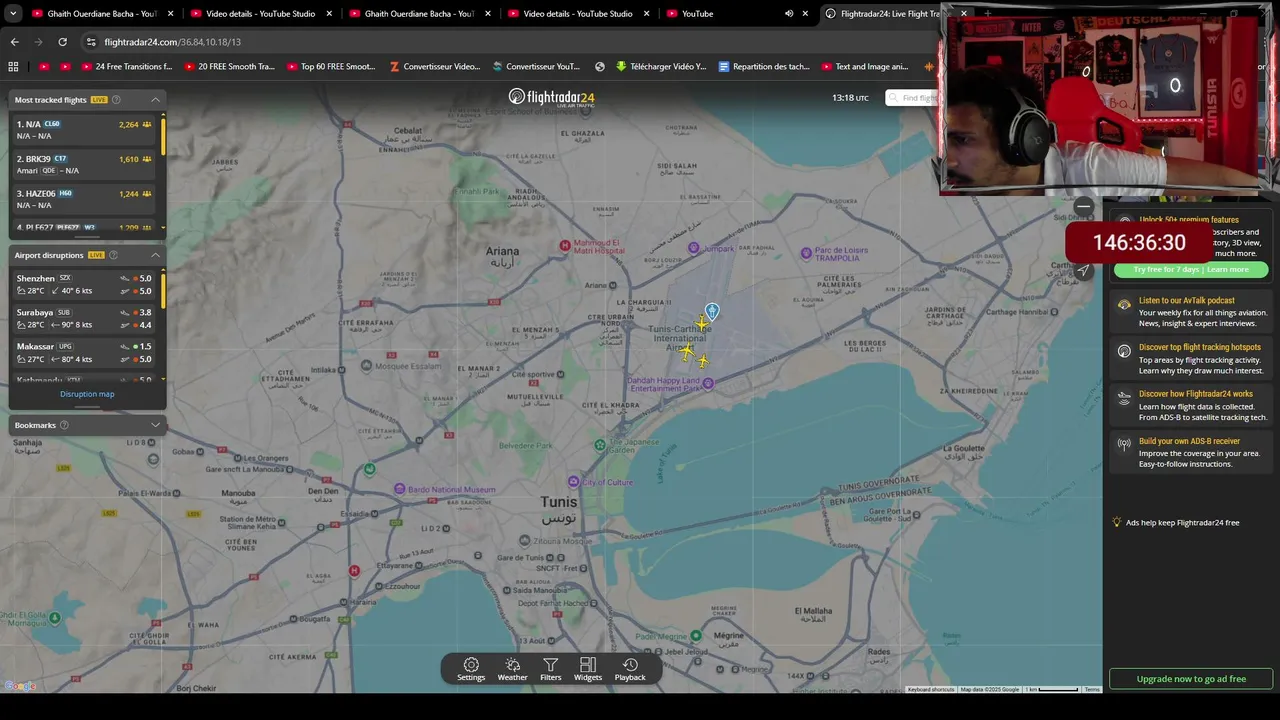This screenshot has height=720, width=1280.
Task: Click the locate-me arrow button on map
Action: click(1083, 270)
